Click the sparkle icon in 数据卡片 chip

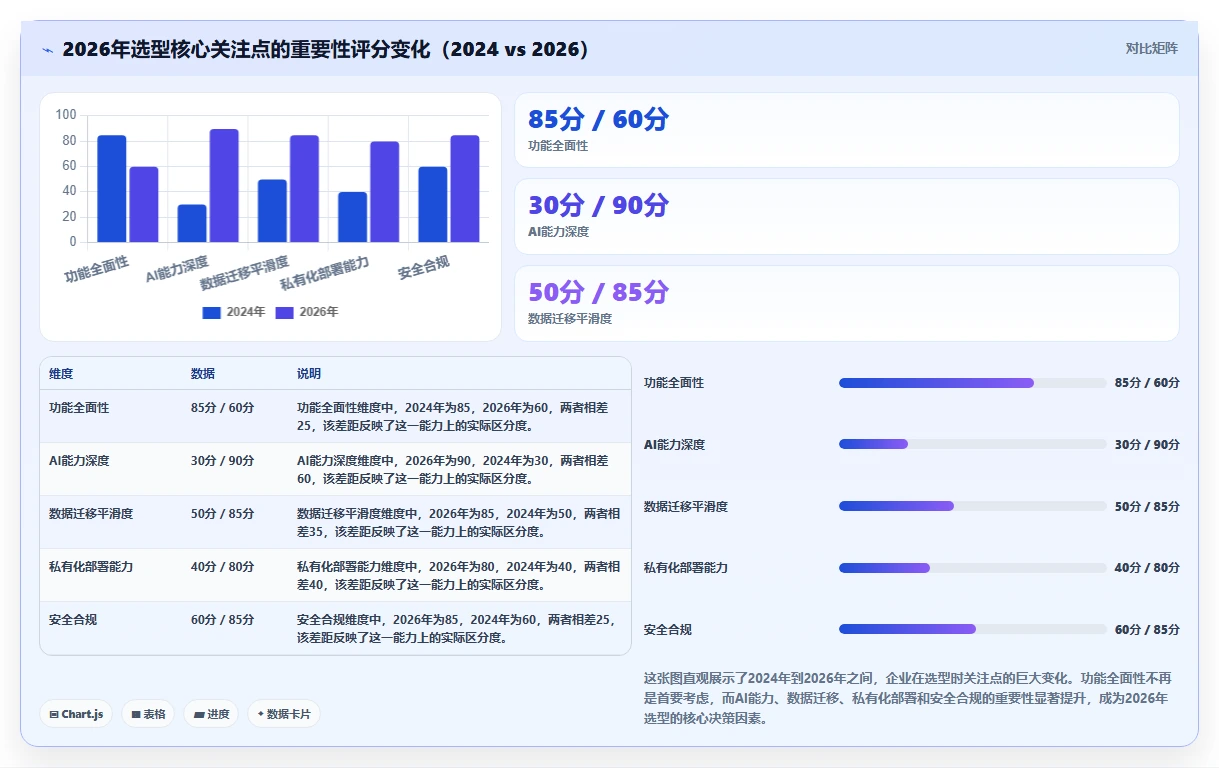261,714
